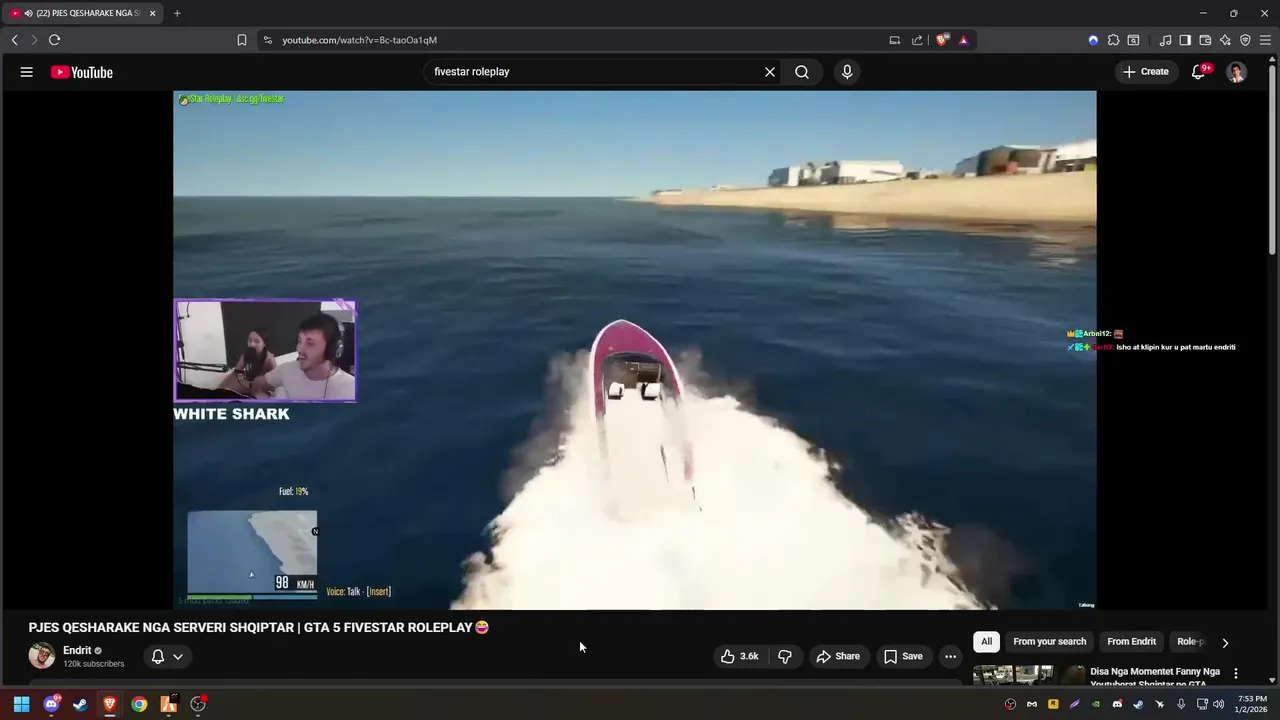Open the browser playlist music icon
The width and height of the screenshot is (1280, 720).
tap(1165, 40)
